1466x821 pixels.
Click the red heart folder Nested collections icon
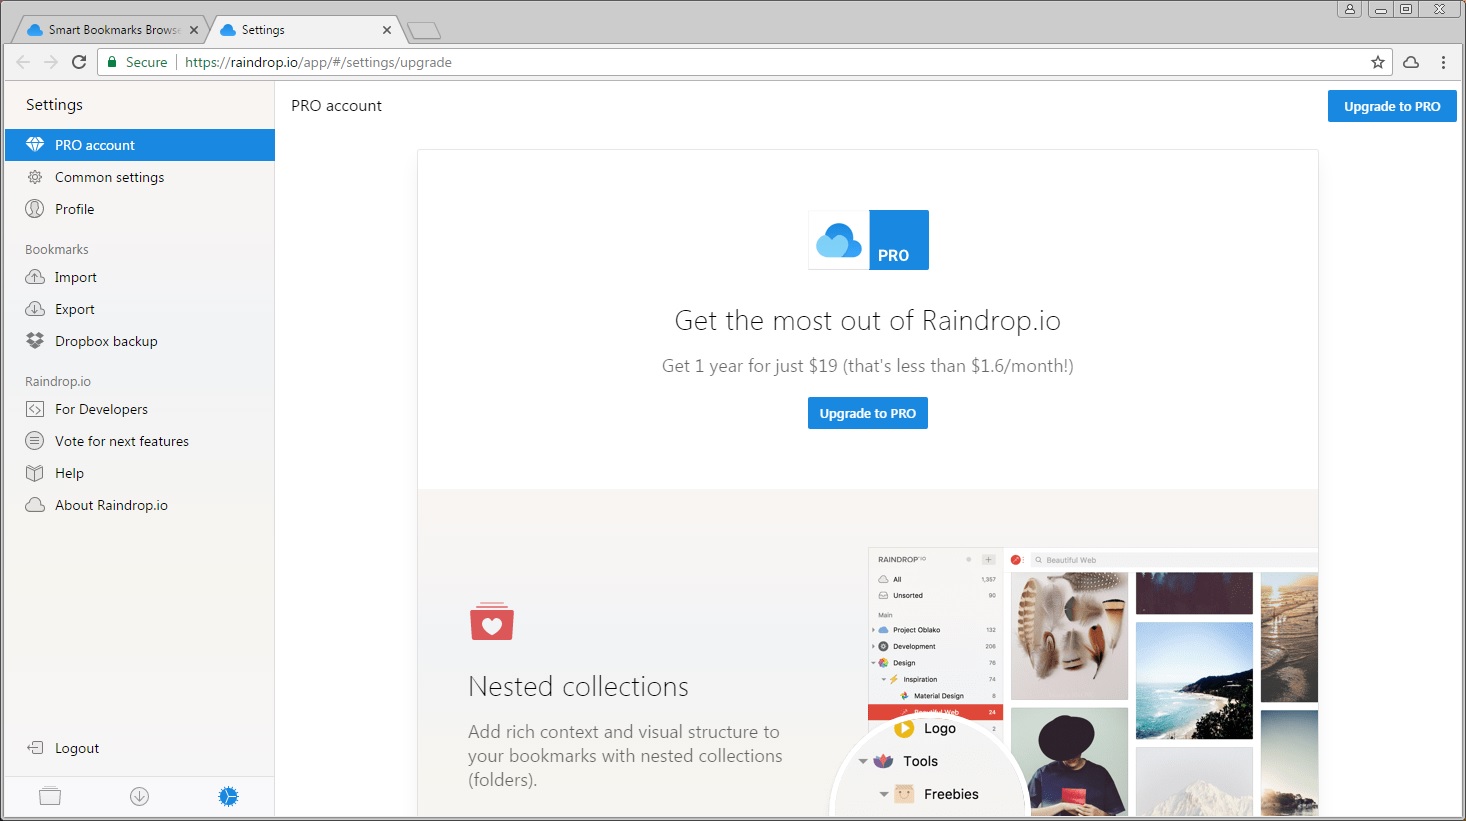[x=492, y=621]
